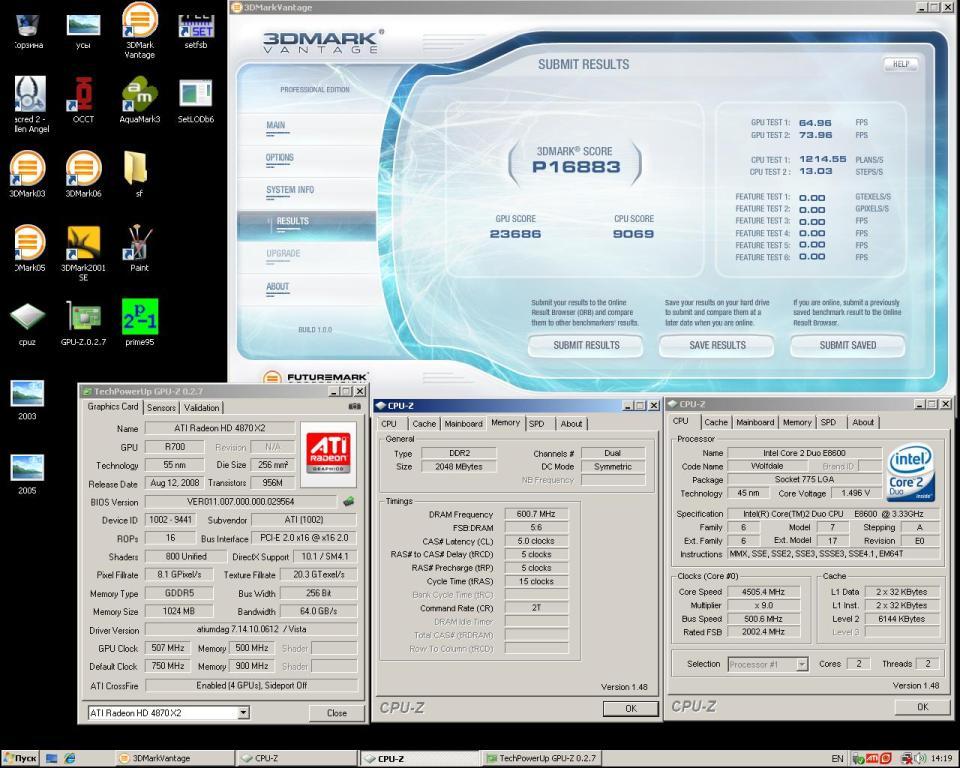Launch 3DMark05 desktop shortcut
960x768 pixels.
pos(27,246)
